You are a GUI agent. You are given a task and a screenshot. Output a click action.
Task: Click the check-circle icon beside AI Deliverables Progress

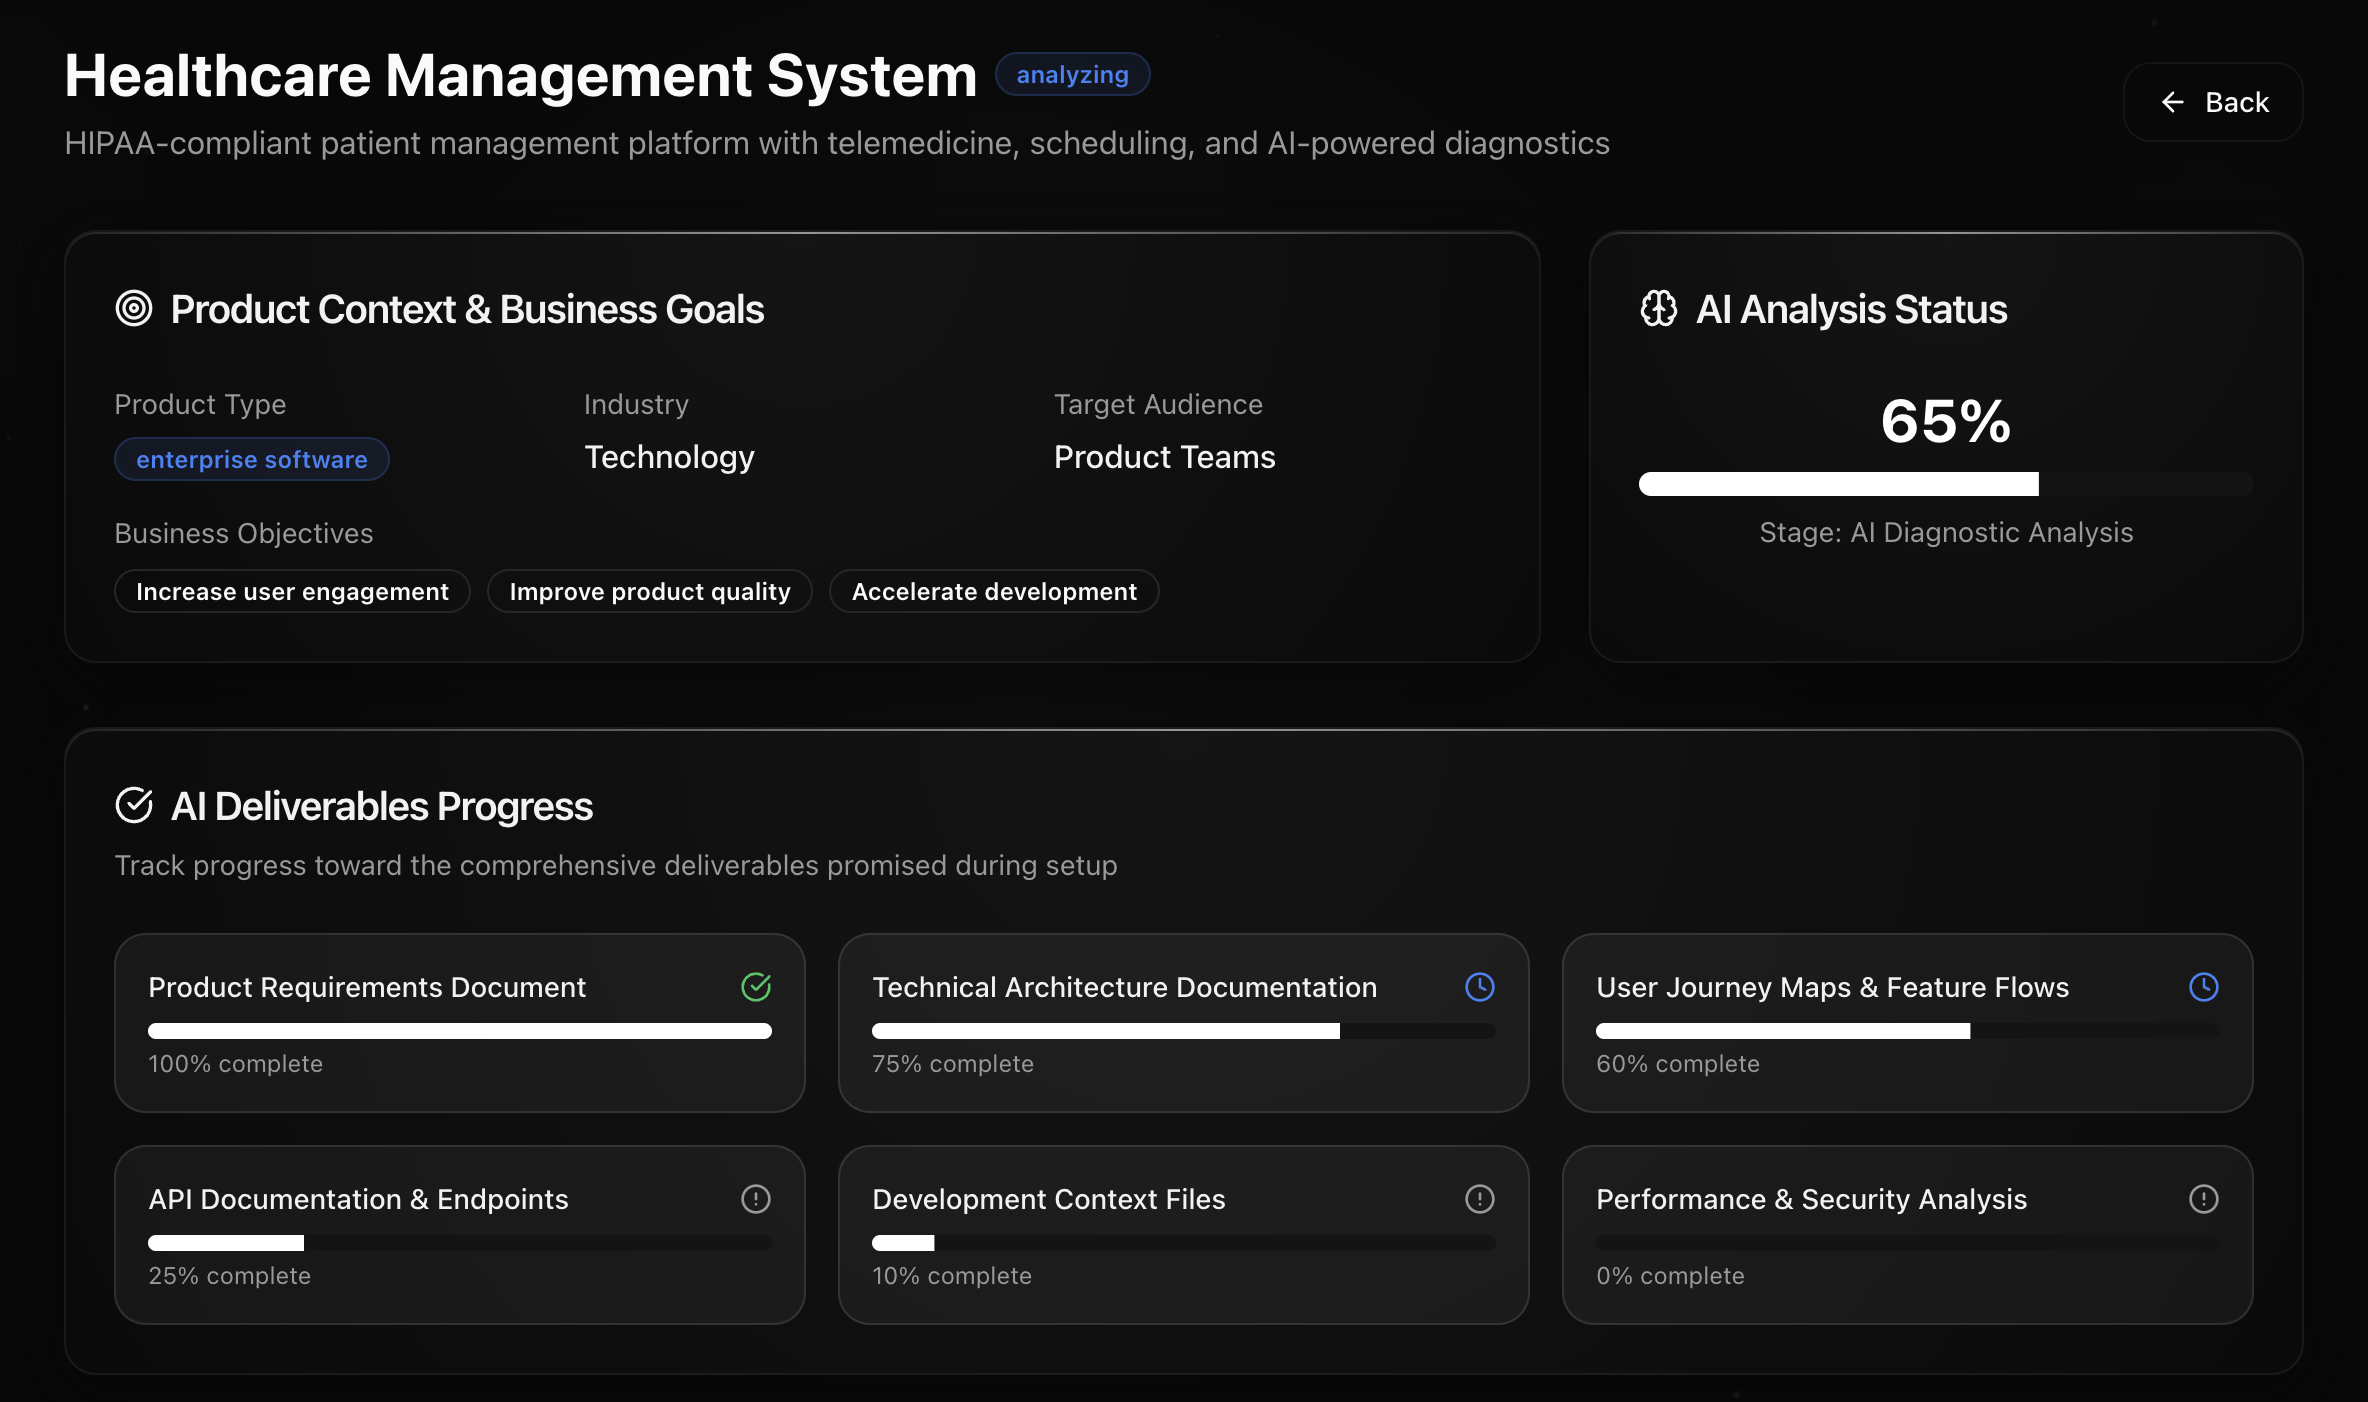pos(134,805)
